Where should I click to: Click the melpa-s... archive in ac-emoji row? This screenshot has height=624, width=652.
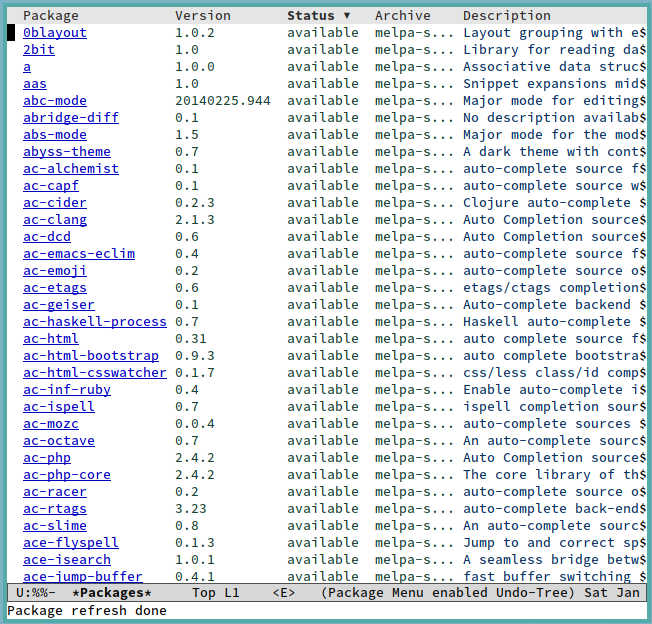point(415,271)
